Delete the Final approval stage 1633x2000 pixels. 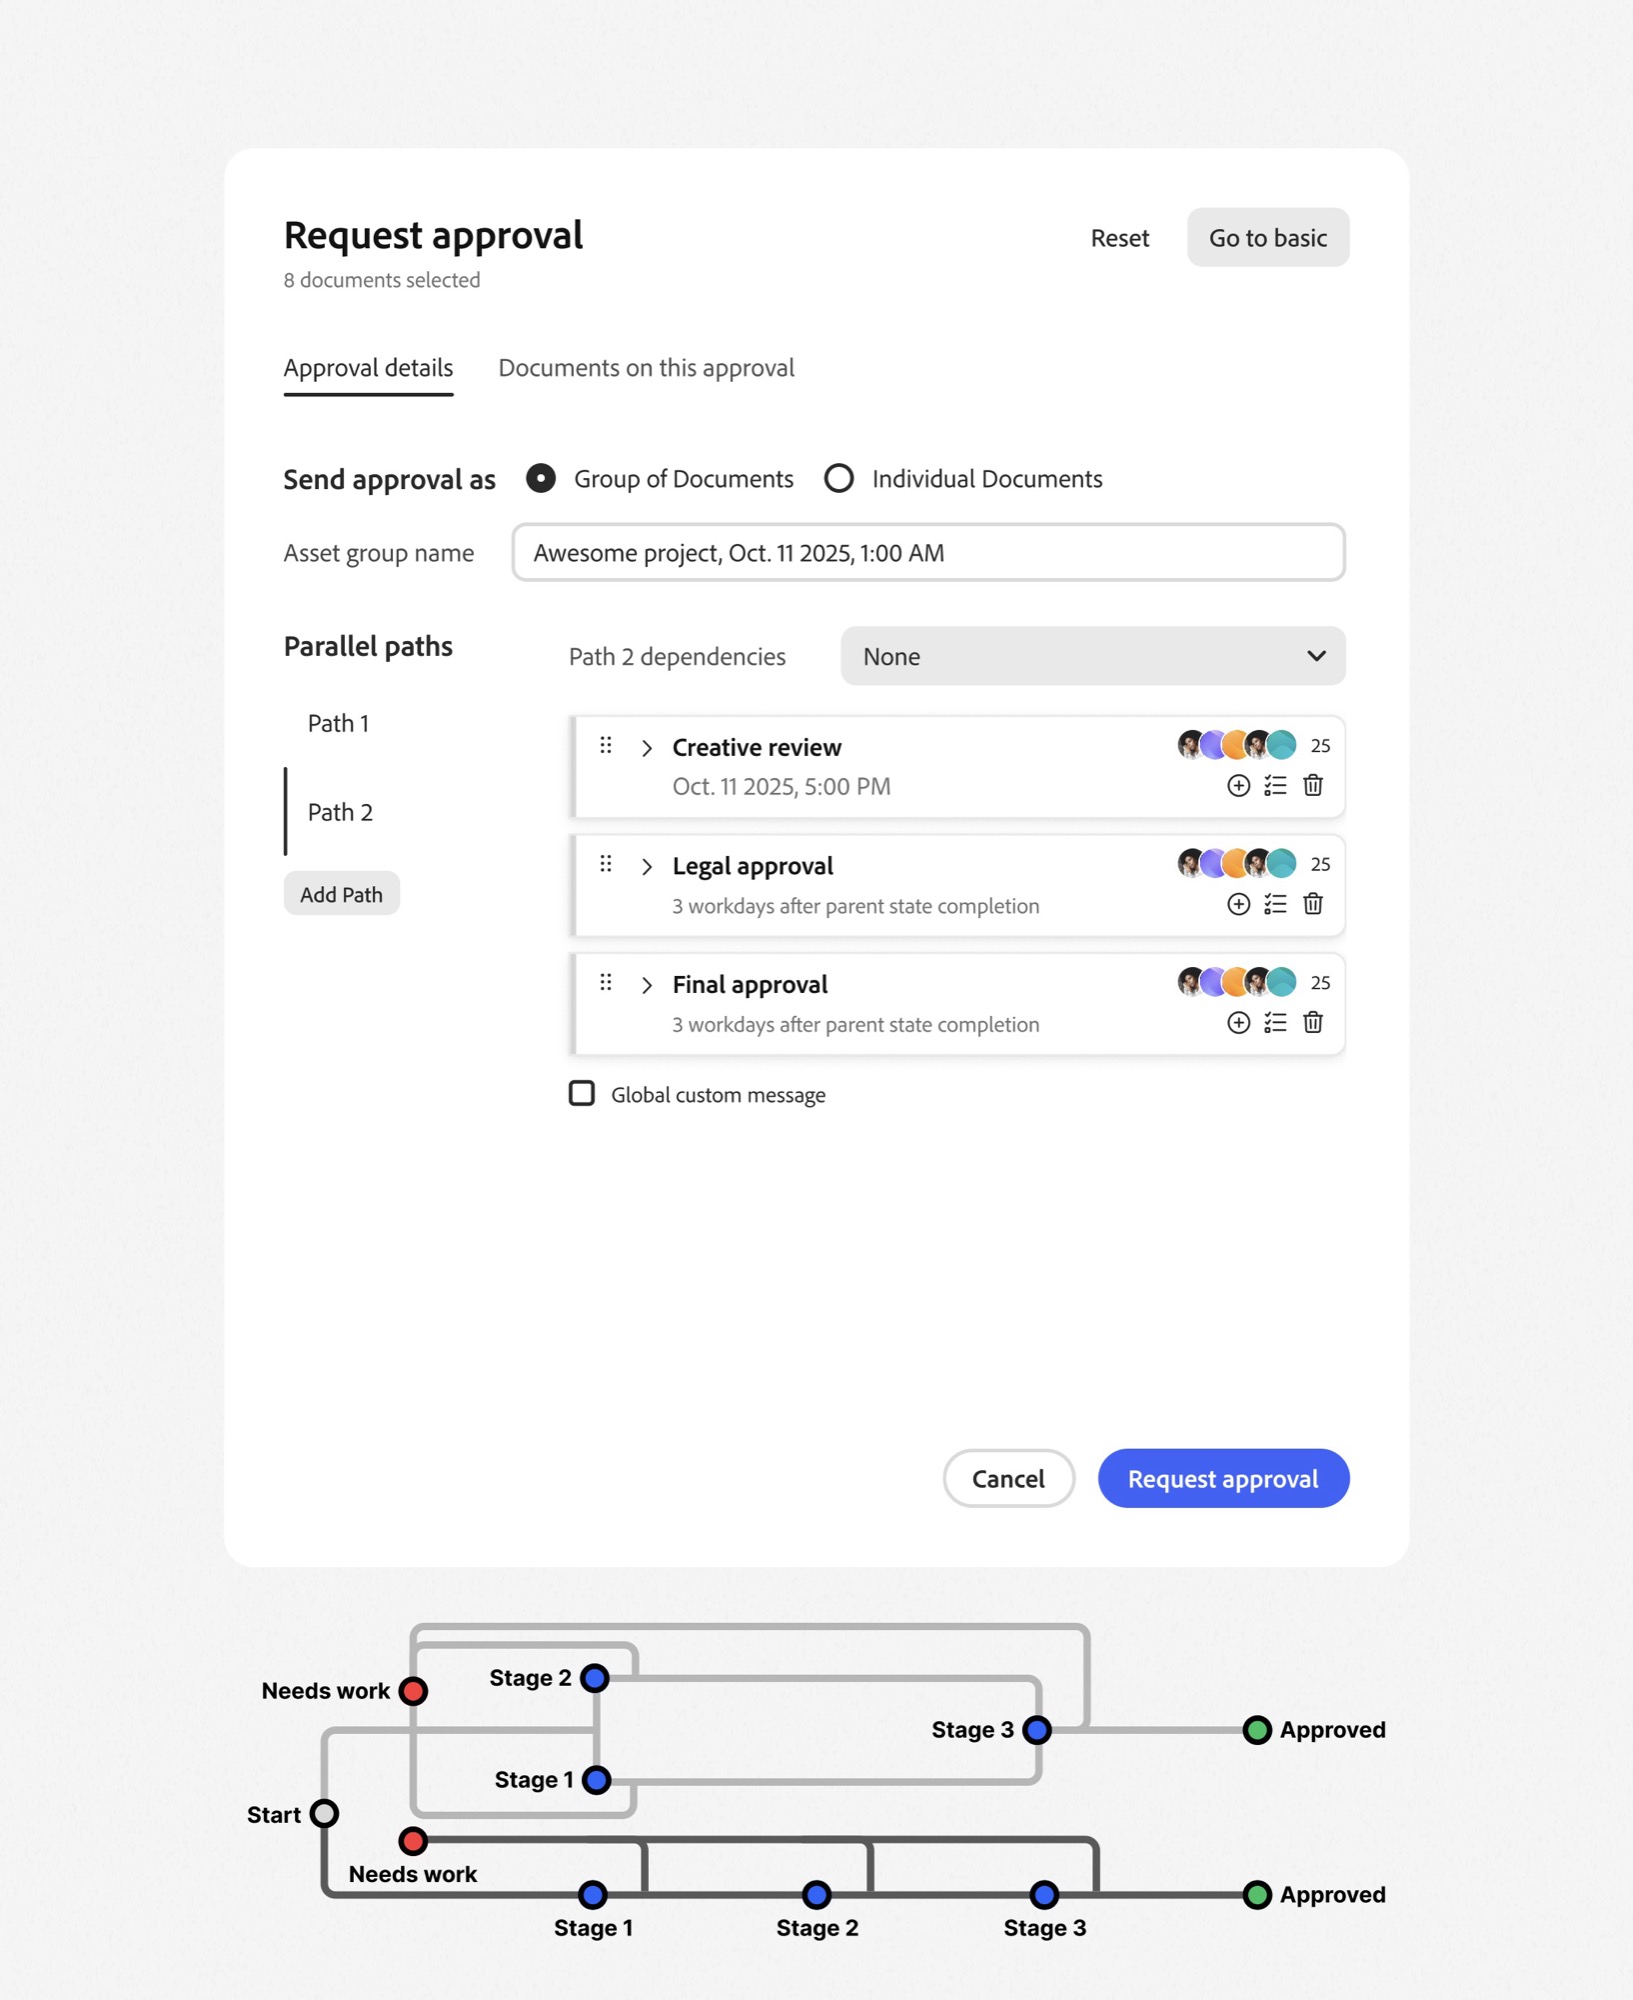1313,1022
